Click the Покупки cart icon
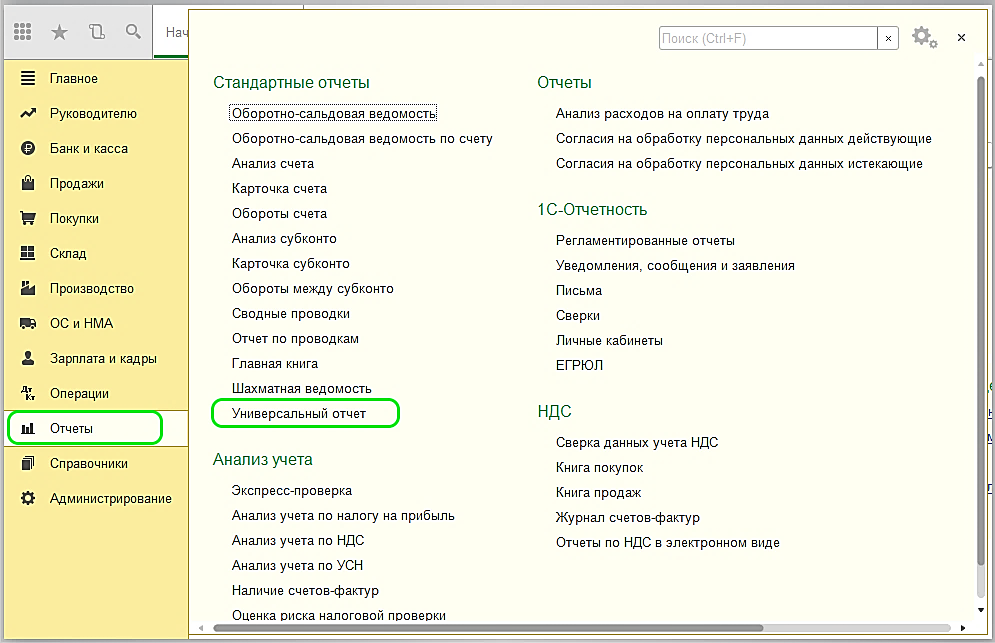Image resolution: width=995 pixels, height=643 pixels. click(28, 218)
